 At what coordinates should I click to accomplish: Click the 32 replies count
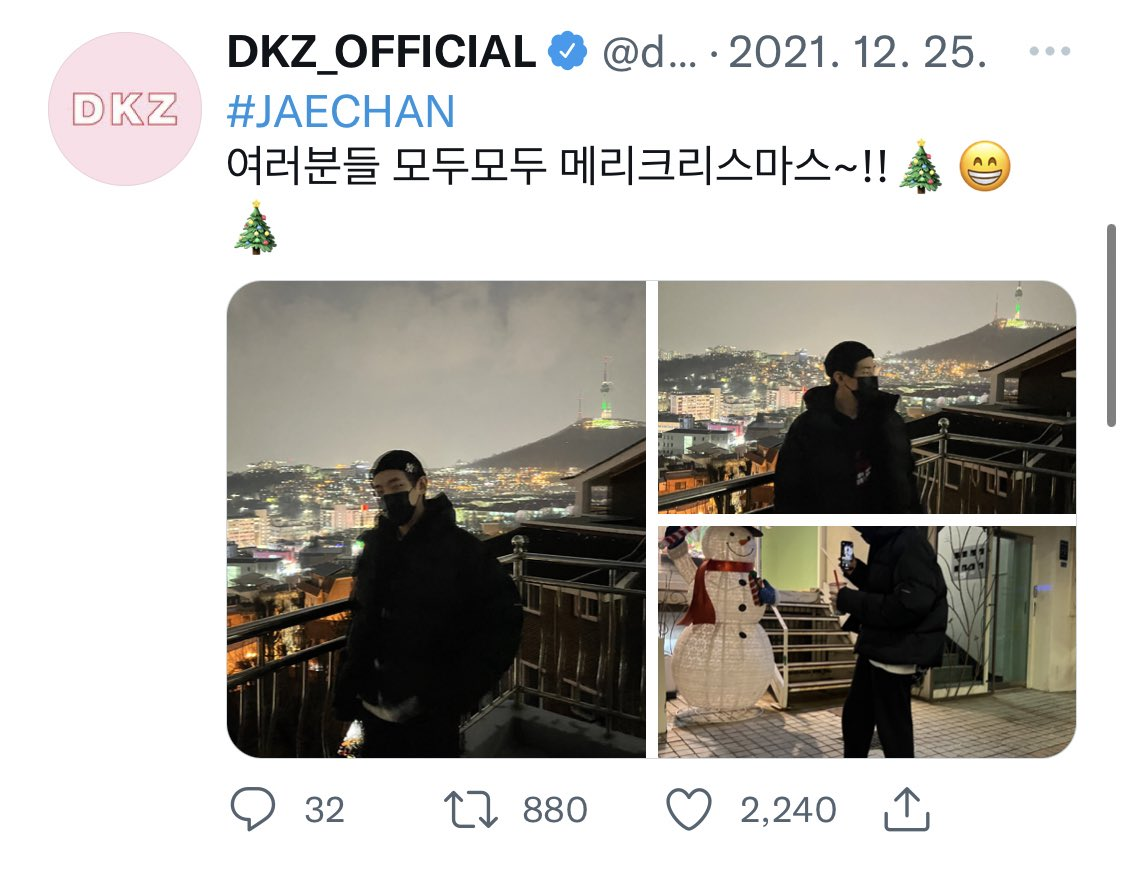(x=324, y=810)
